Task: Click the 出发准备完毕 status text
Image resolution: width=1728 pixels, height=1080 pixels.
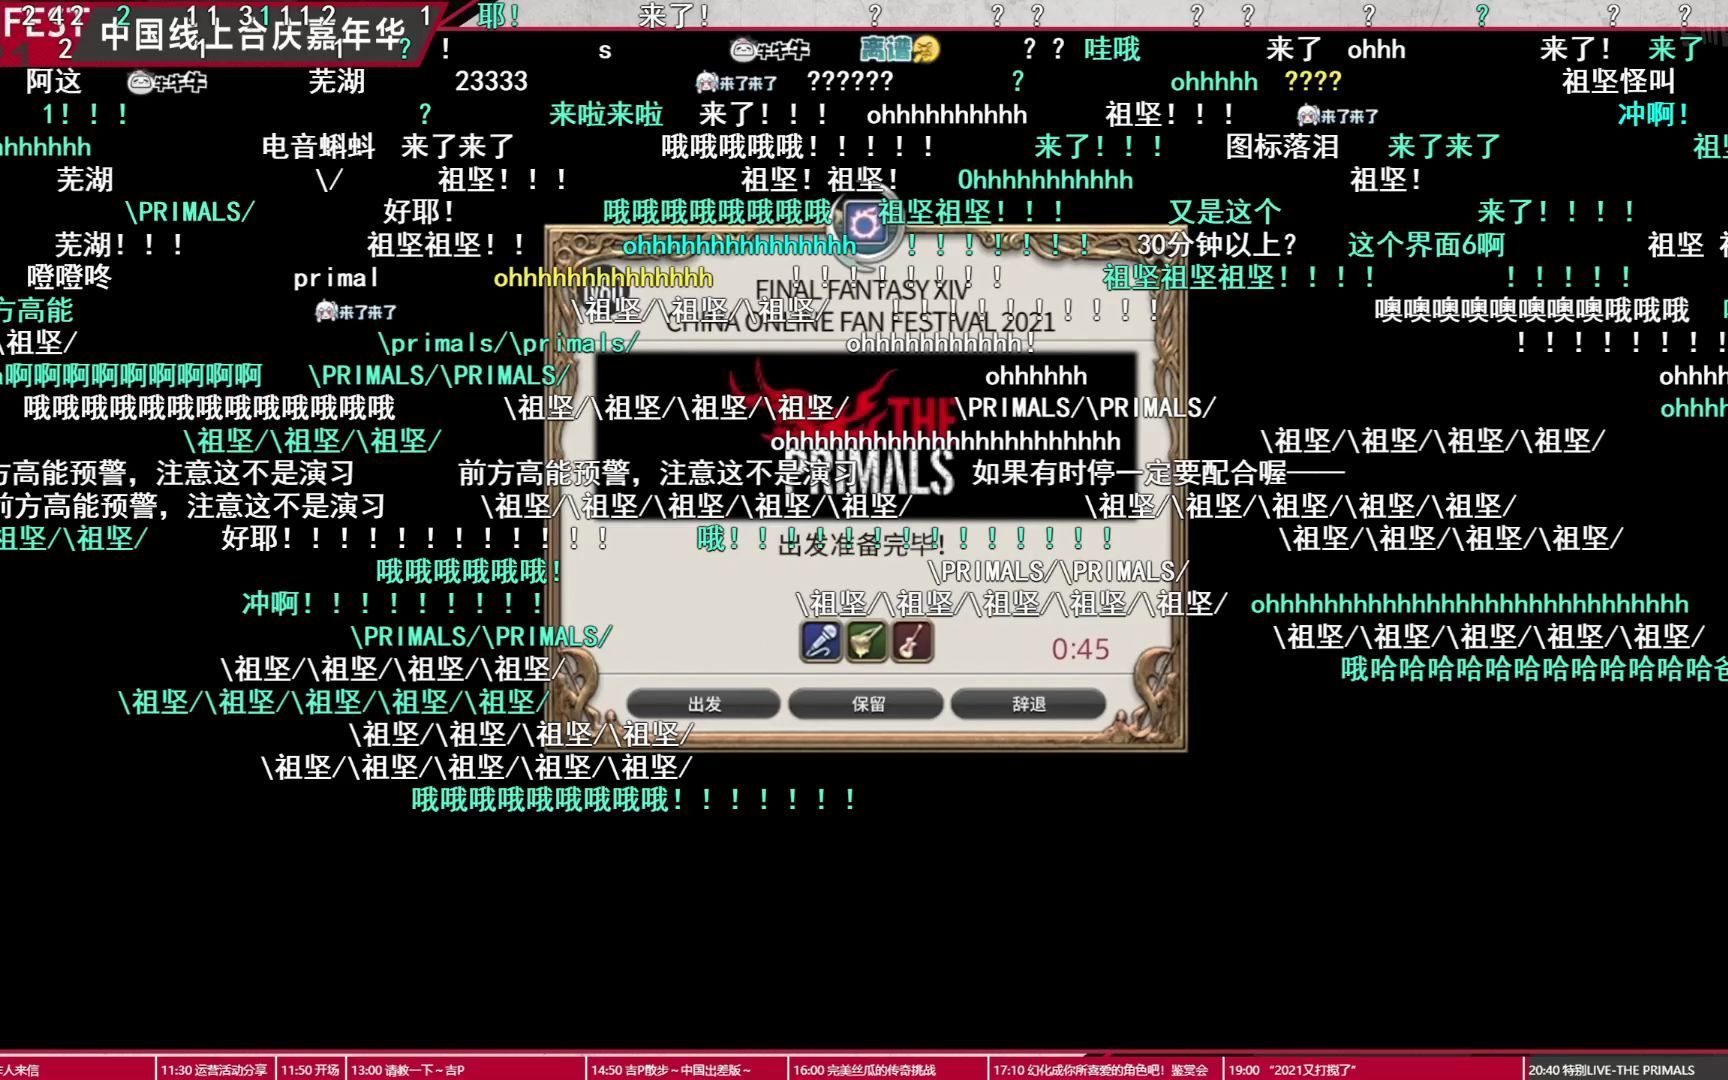Action: point(860,546)
